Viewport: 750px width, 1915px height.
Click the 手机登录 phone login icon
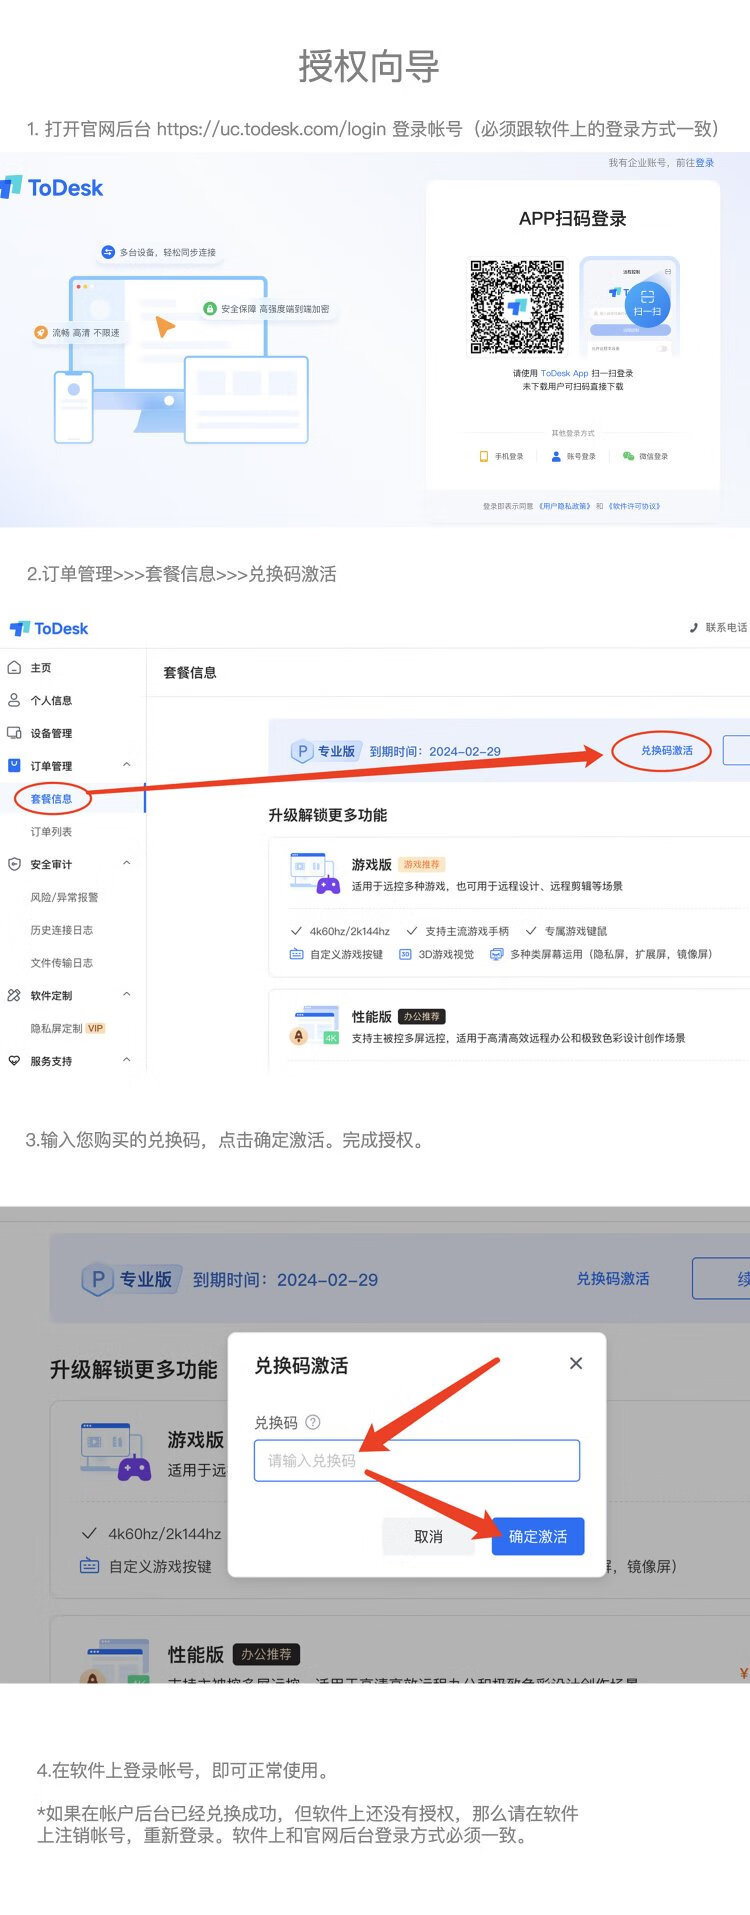[484, 456]
